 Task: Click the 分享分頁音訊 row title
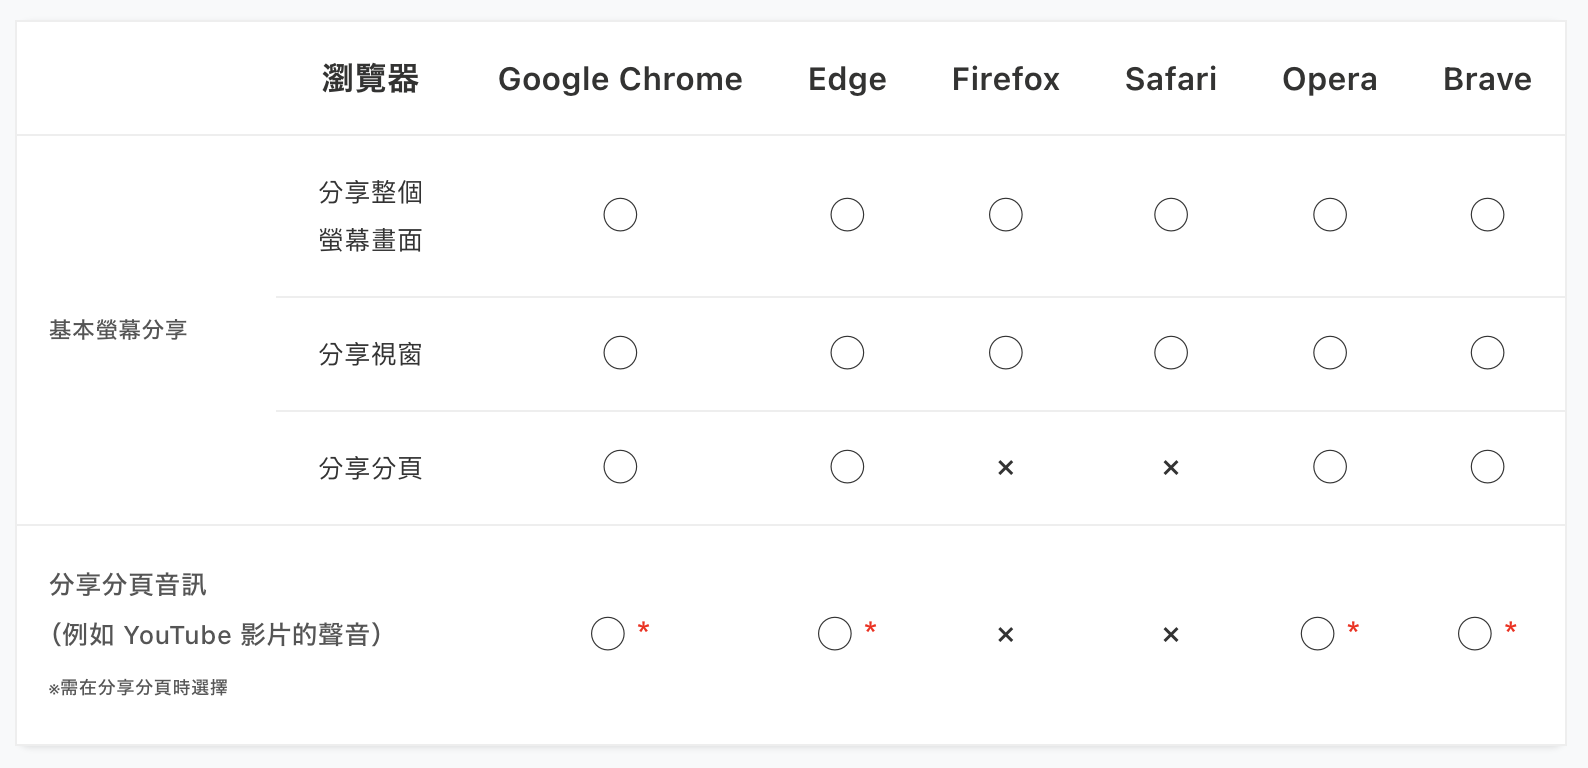(x=128, y=585)
